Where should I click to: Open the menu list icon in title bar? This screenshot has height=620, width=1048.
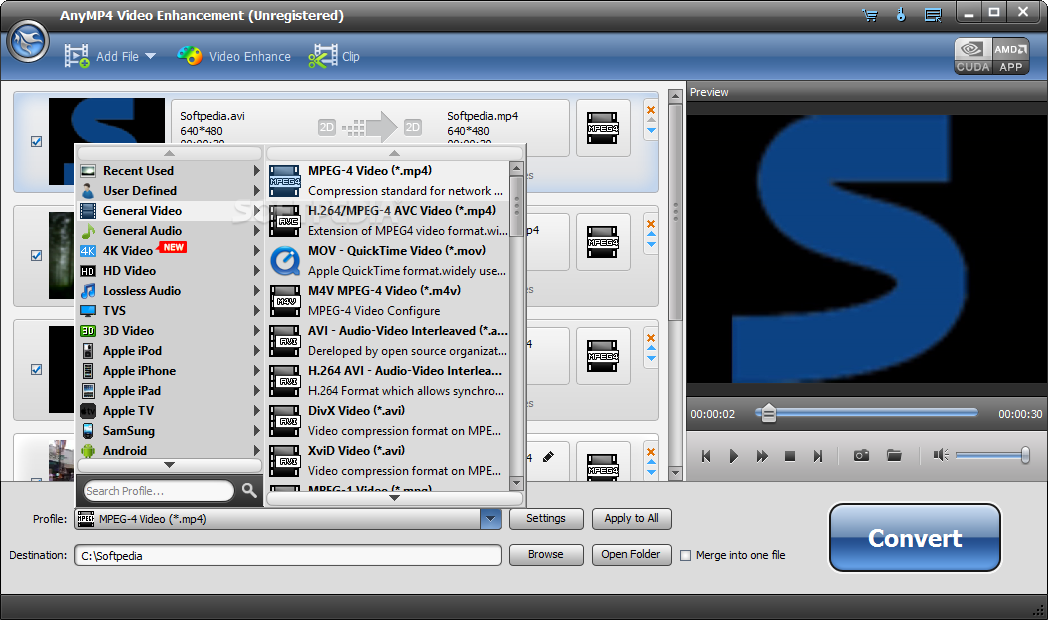(933, 15)
